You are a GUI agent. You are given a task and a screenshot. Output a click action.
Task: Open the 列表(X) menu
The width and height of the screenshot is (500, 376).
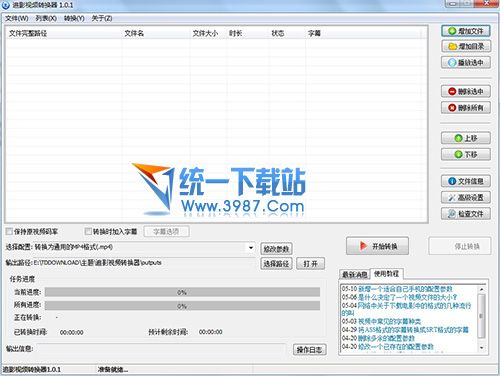click(46, 18)
